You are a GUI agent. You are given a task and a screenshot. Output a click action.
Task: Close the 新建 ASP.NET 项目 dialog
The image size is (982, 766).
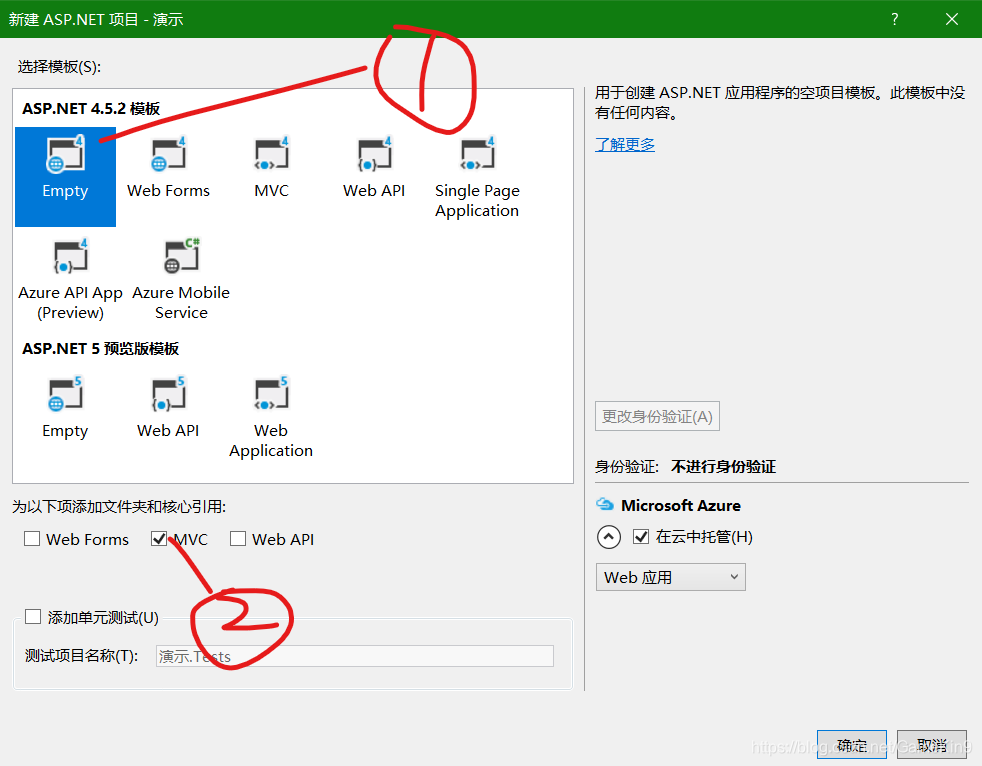(952, 19)
